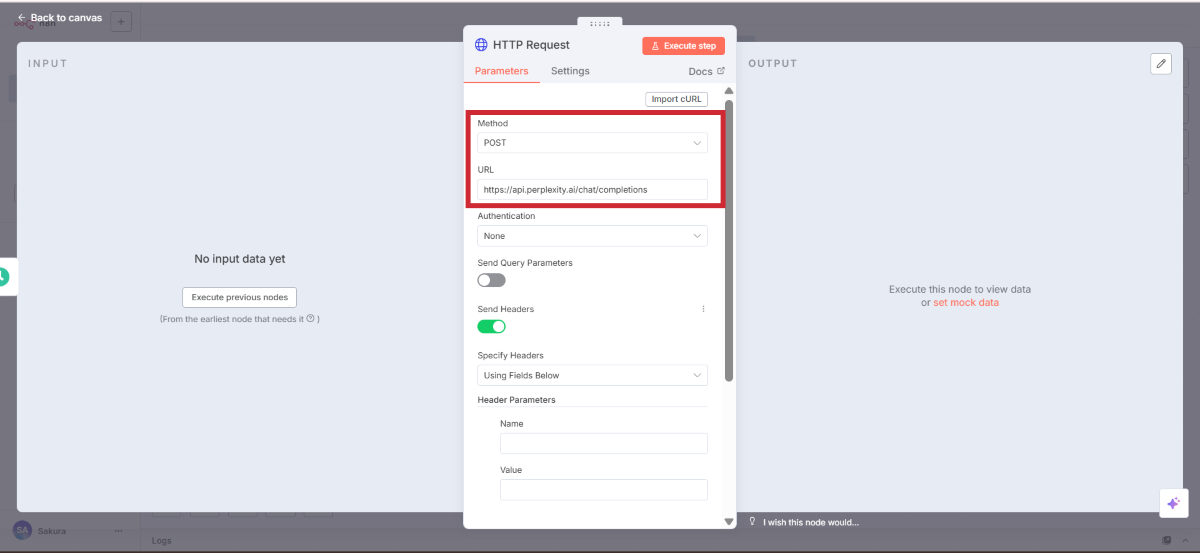
Task: Click the set mock data link
Action: pos(965,303)
